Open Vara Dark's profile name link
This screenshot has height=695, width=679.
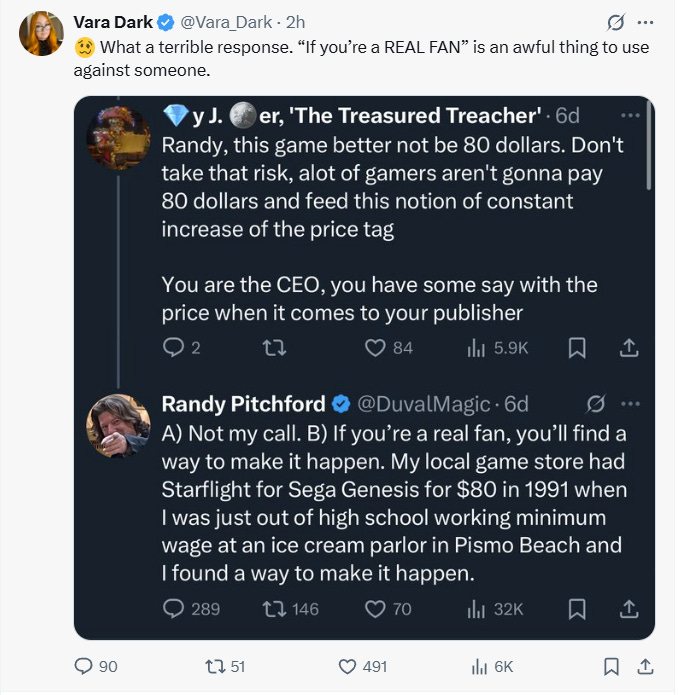(x=113, y=22)
